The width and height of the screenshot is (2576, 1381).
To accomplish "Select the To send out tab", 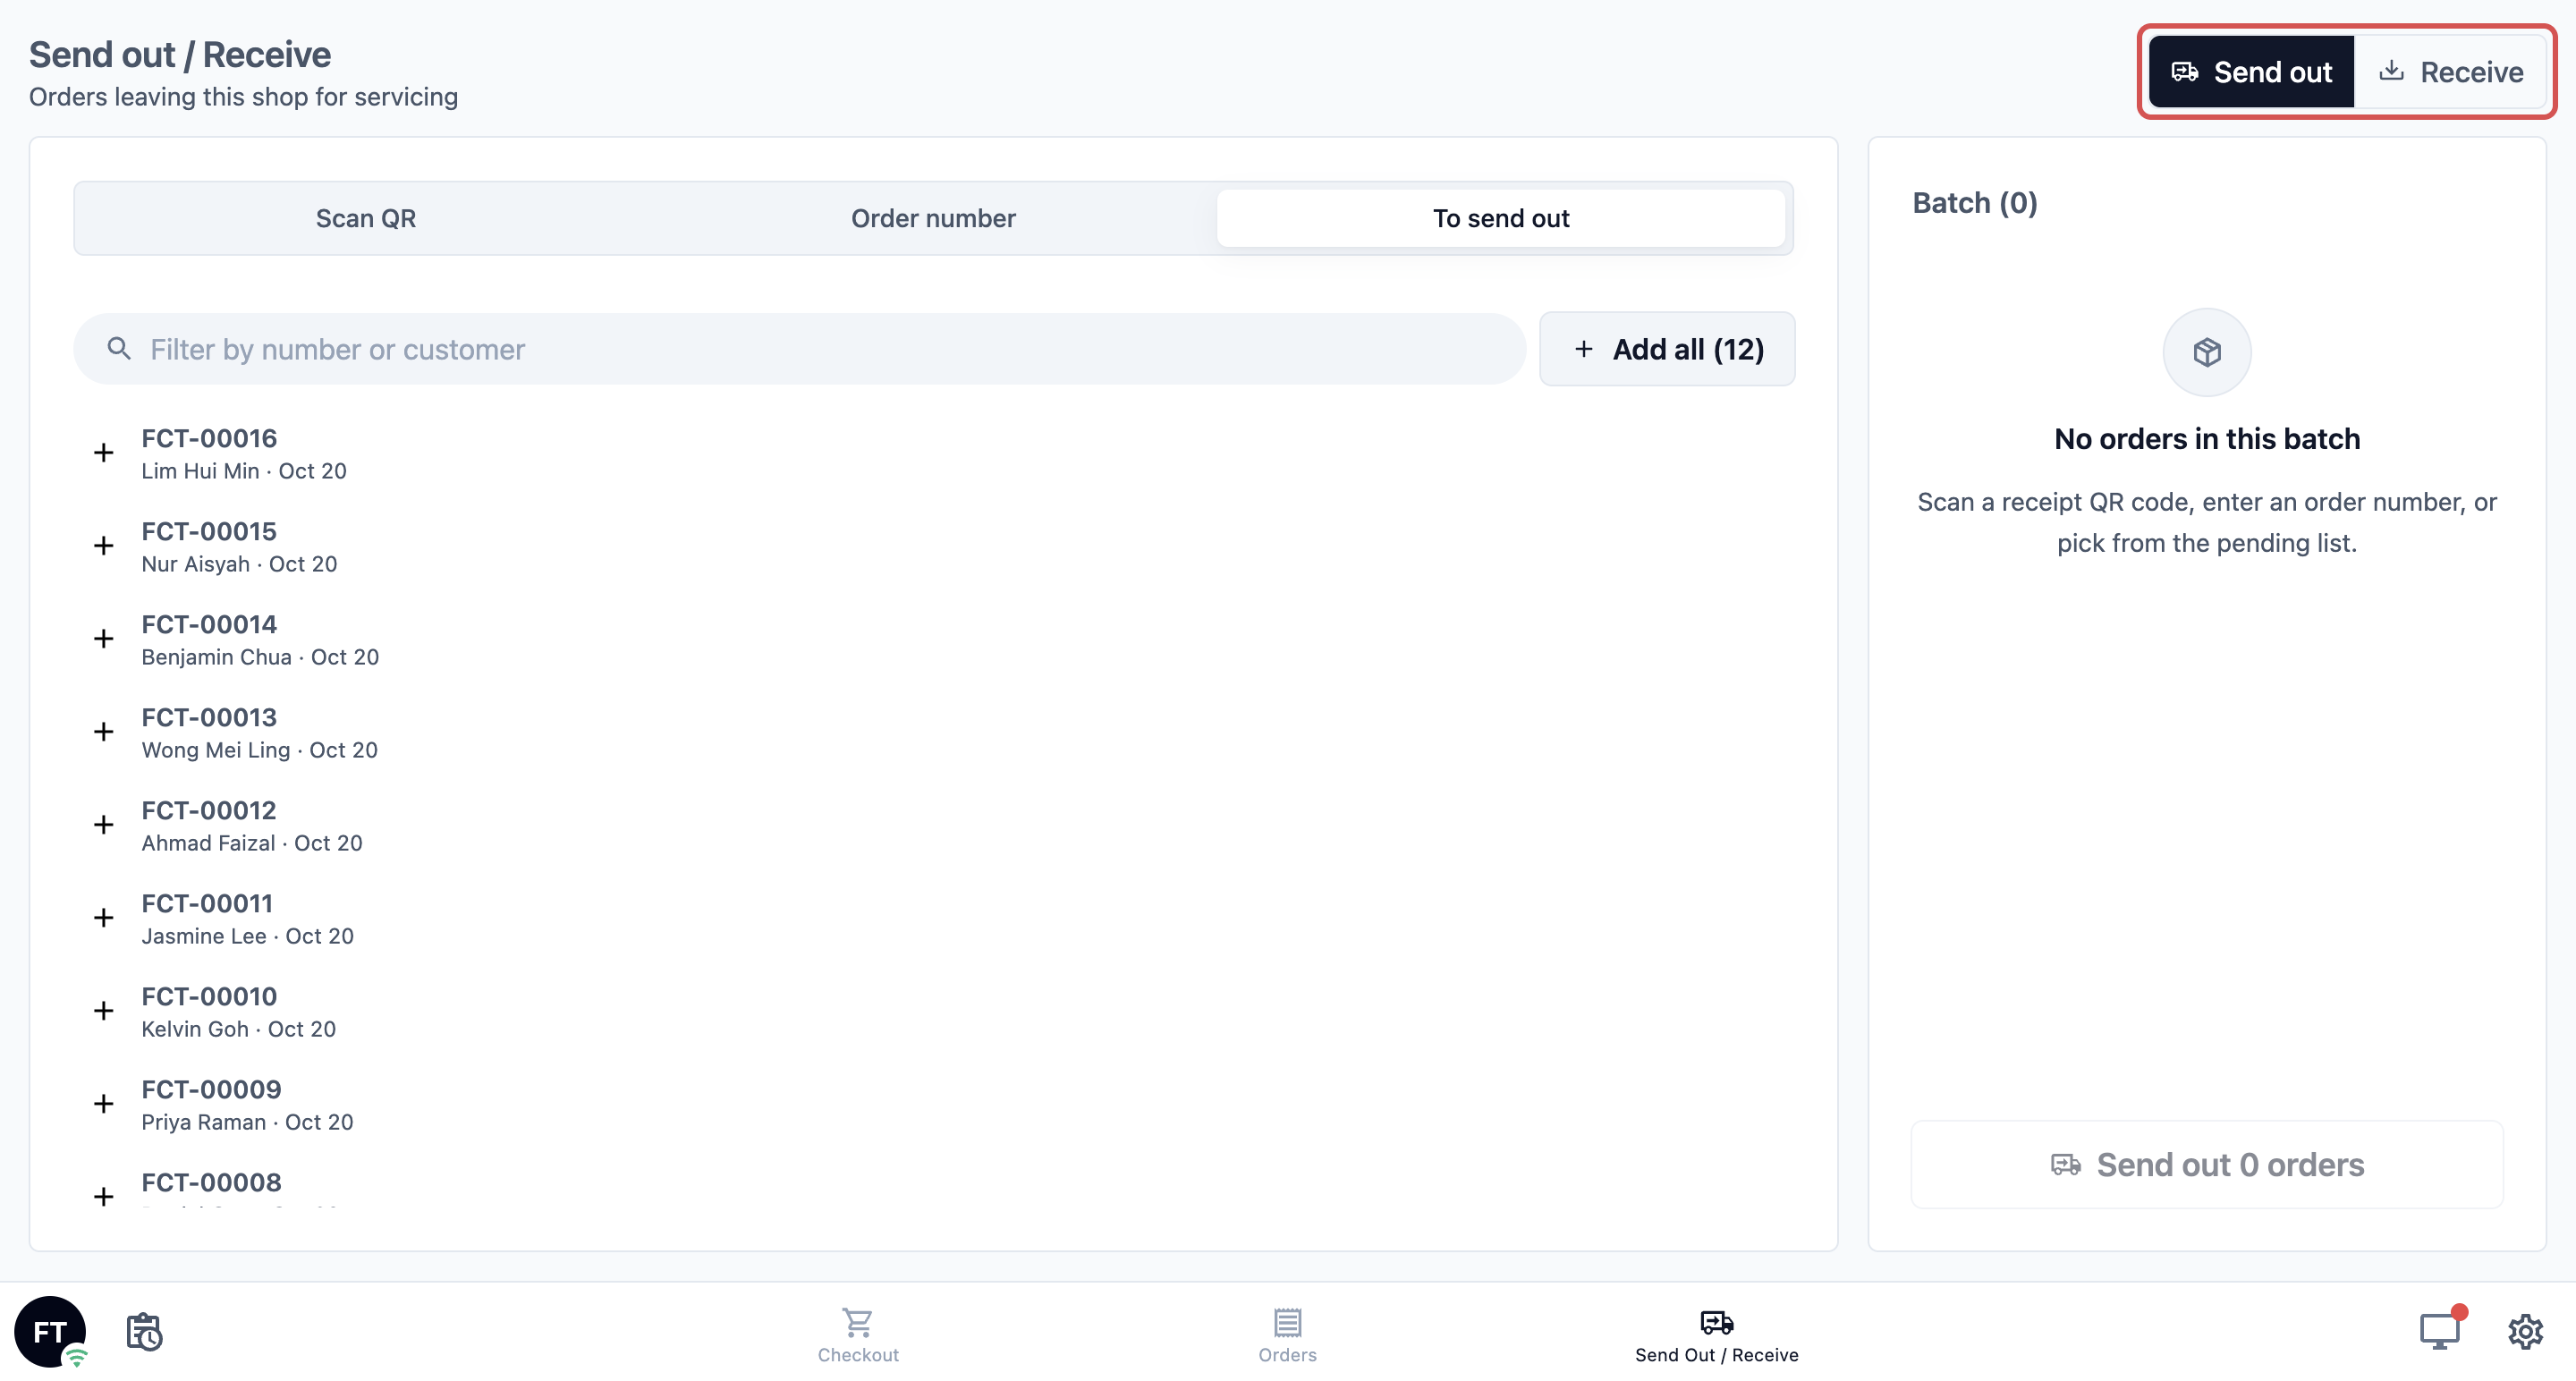I will pyautogui.click(x=1501, y=218).
